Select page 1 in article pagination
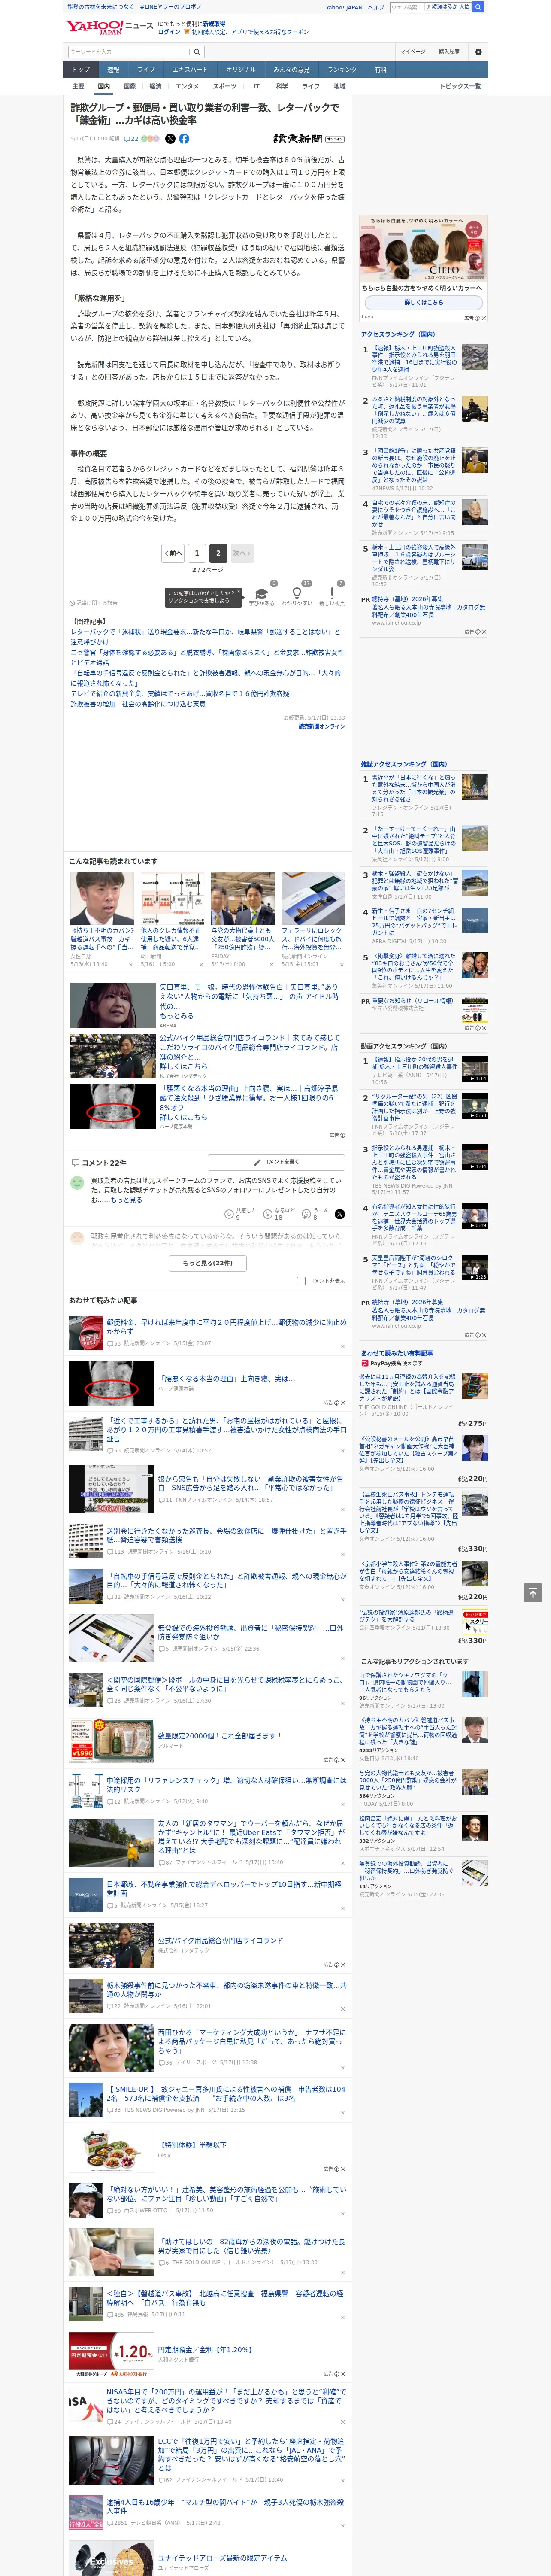551x2576 pixels. click(x=197, y=553)
